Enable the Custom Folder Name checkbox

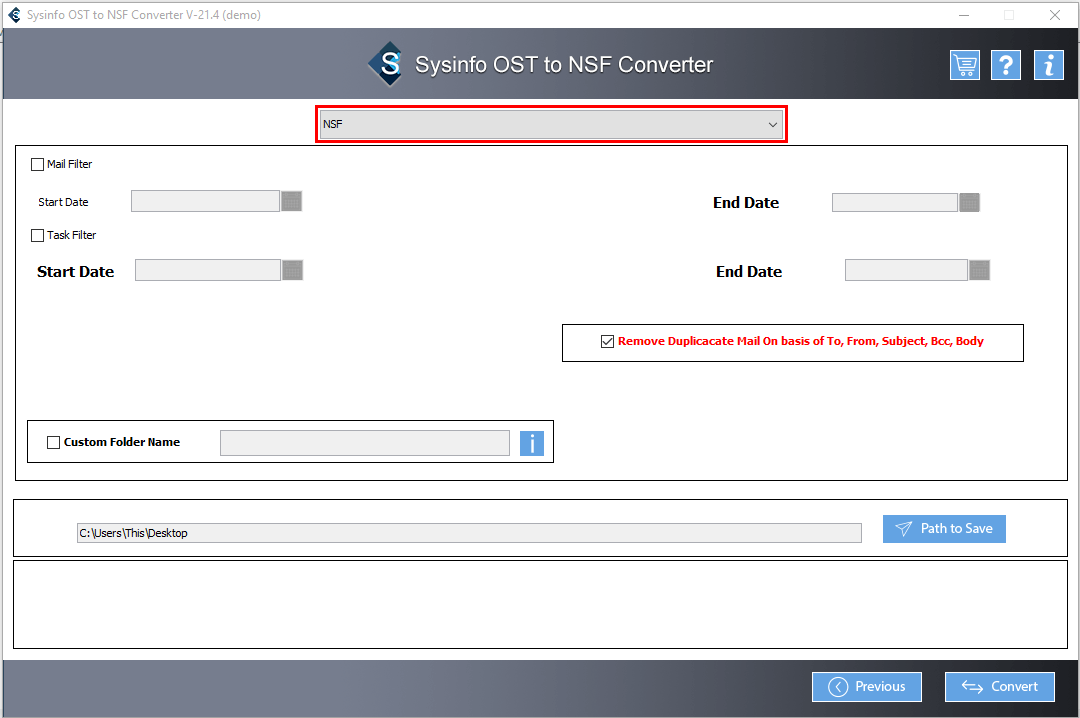[53, 442]
